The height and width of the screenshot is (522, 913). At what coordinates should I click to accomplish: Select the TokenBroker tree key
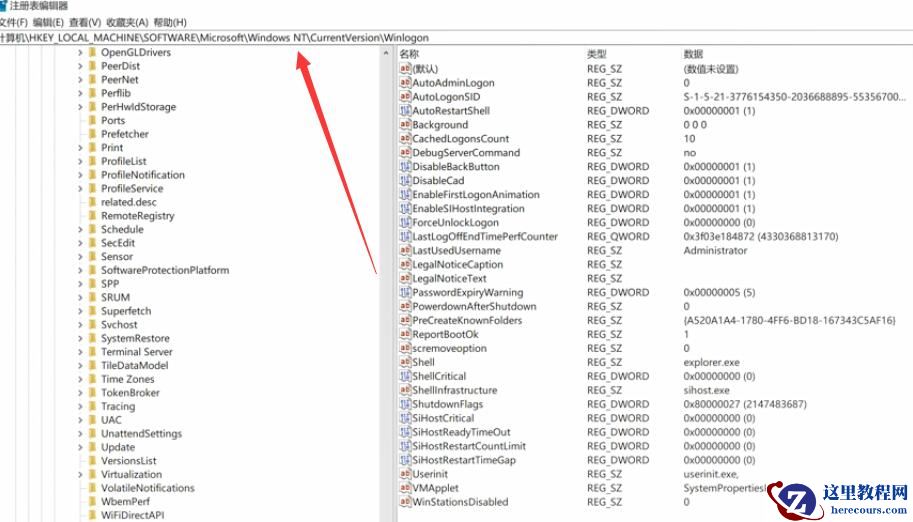click(x=130, y=393)
